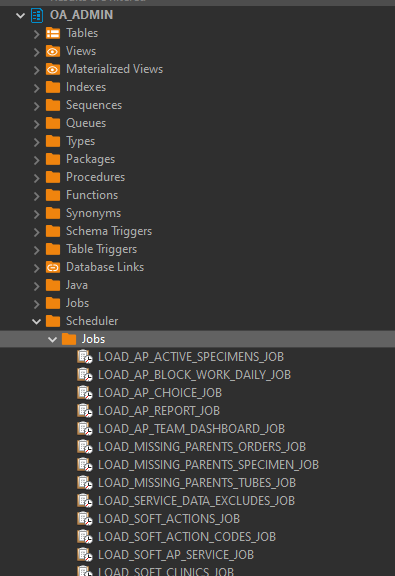Screen dimensions: 395x576
Task: Click the OA_ADMIN schema icon
Action: click(37, 15)
